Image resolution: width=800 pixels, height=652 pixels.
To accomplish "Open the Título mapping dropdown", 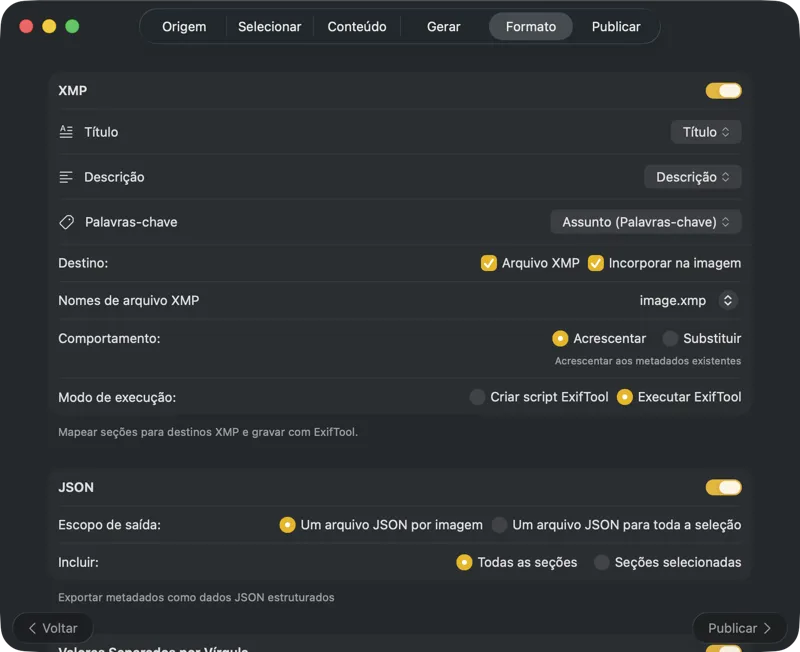I will 706,131.
